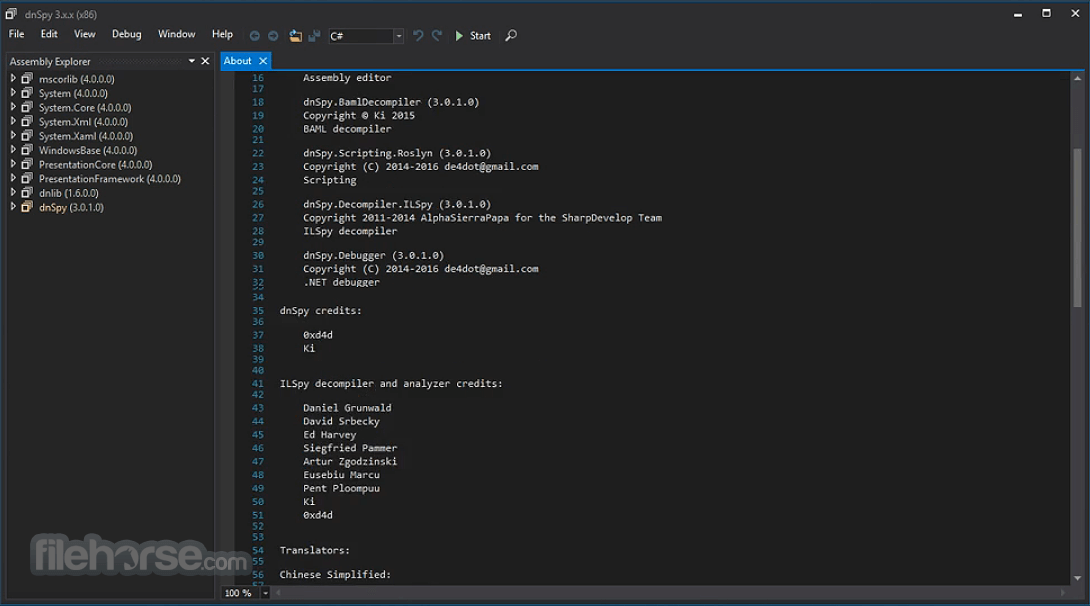Expand the PresentationFramework assembly node
The height and width of the screenshot is (606, 1090).
pyautogui.click(x=13, y=178)
